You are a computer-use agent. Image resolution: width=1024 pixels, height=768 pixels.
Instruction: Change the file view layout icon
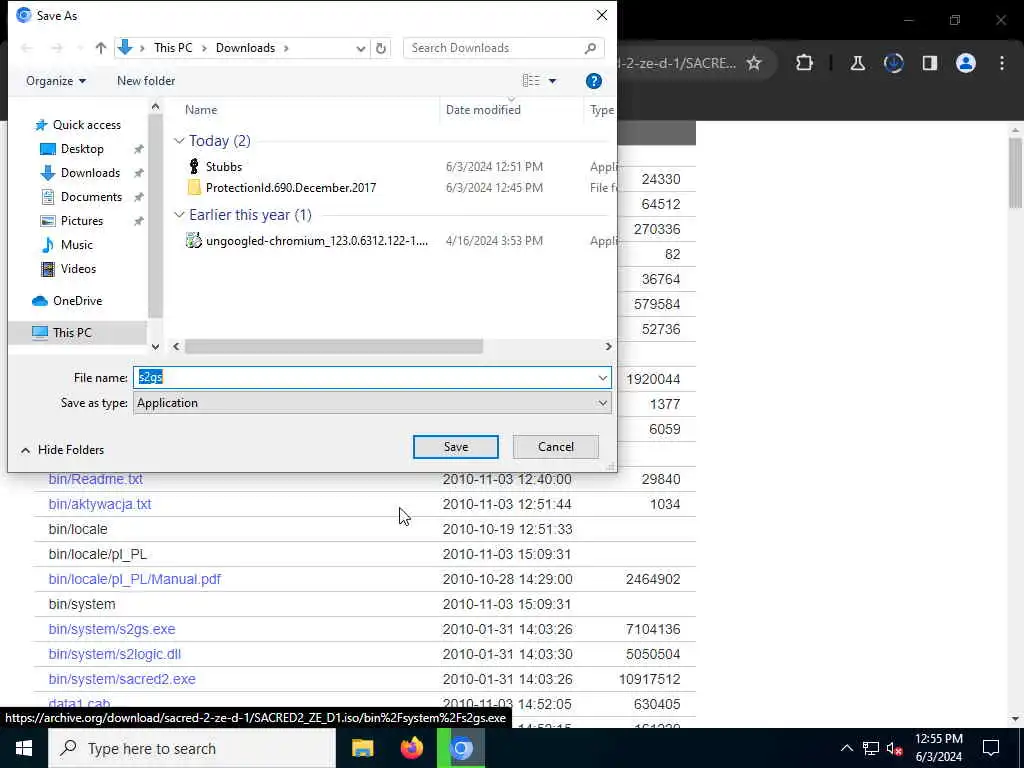pyautogui.click(x=531, y=81)
